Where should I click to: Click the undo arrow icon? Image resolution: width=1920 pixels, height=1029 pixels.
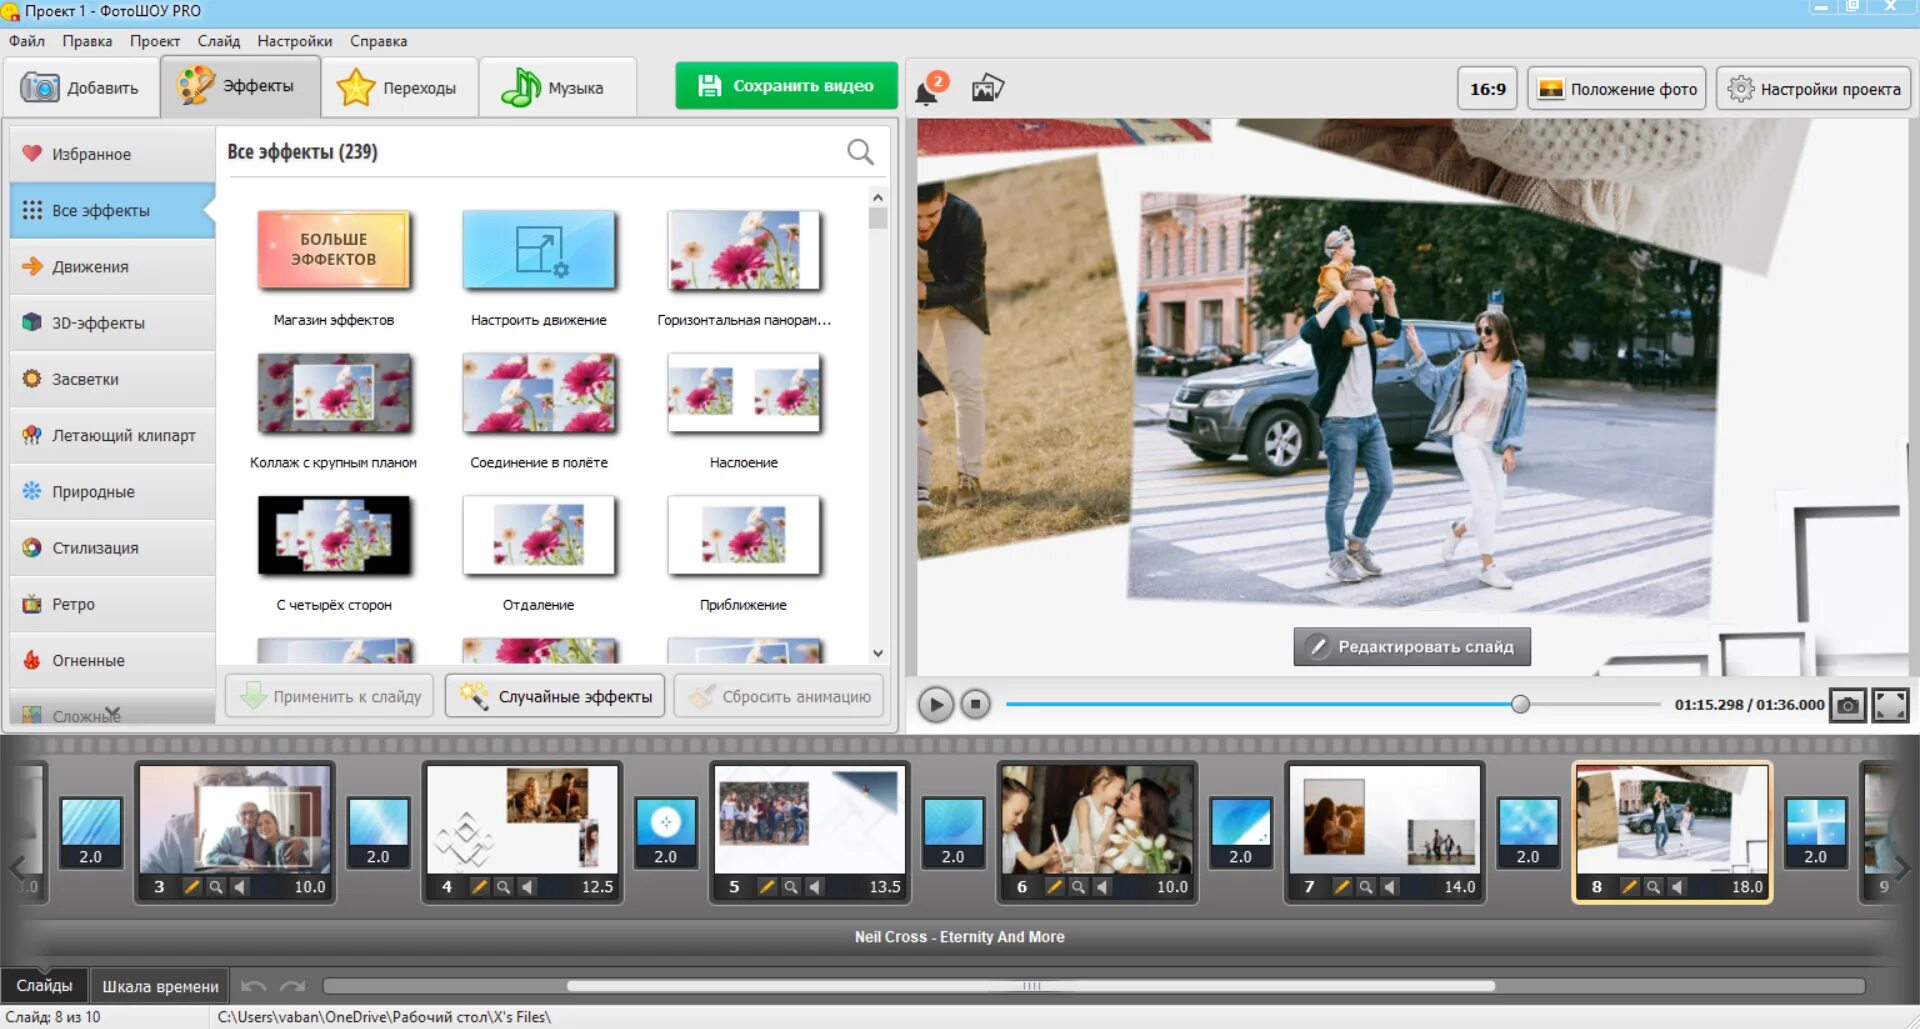tap(254, 986)
